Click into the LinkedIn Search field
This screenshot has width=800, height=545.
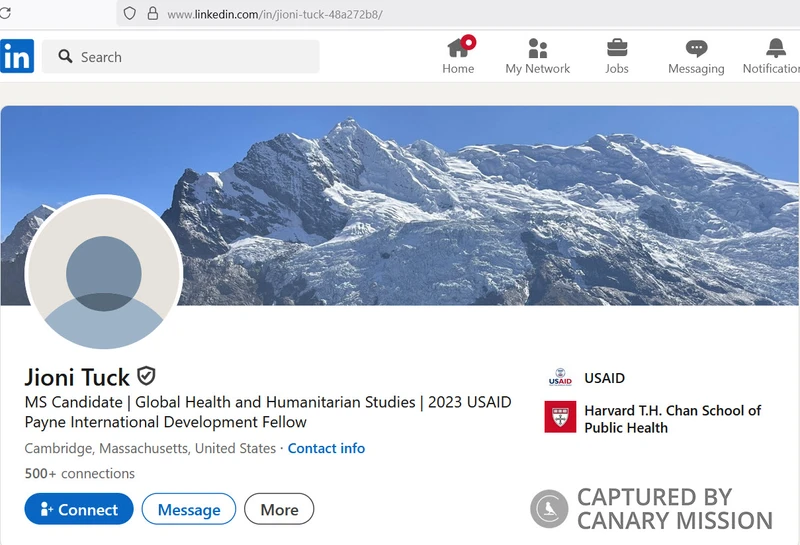click(190, 57)
